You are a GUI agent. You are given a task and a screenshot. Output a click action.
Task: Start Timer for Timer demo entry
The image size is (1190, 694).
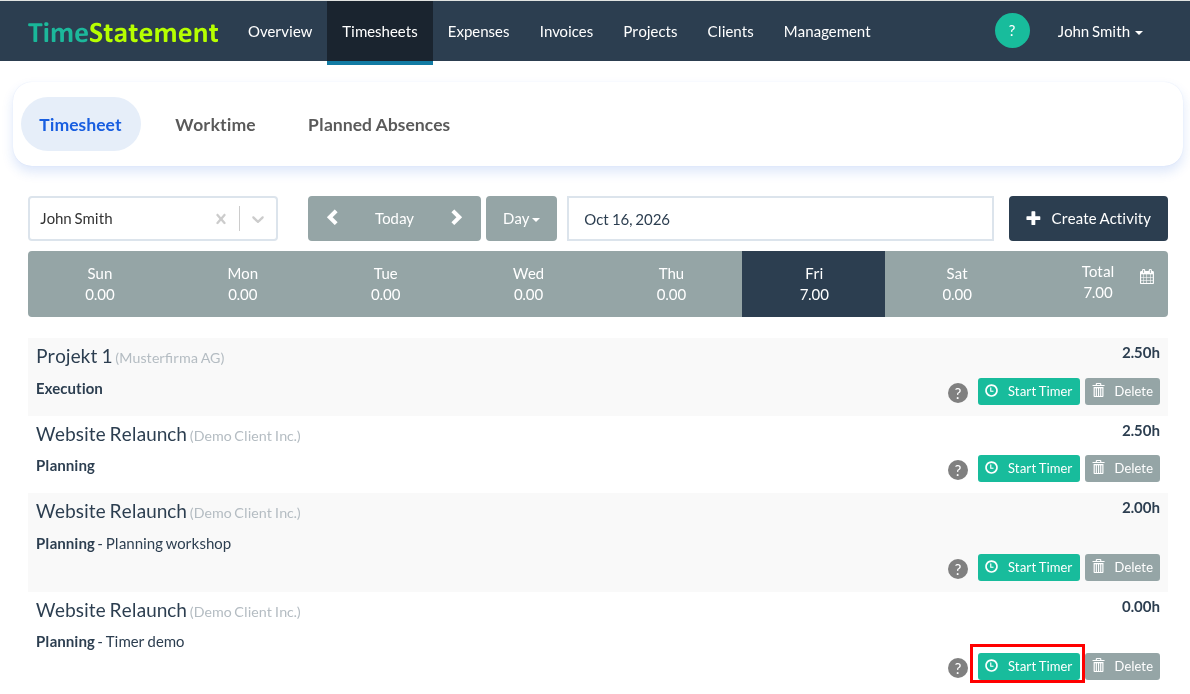pos(1028,666)
